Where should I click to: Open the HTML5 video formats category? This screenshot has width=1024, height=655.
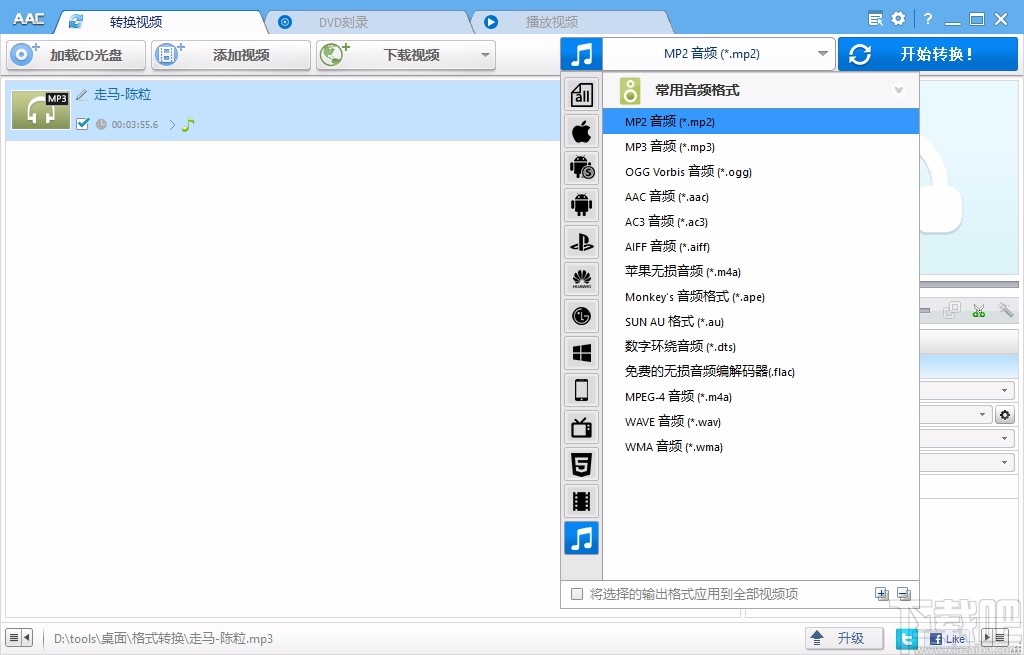pyautogui.click(x=581, y=463)
